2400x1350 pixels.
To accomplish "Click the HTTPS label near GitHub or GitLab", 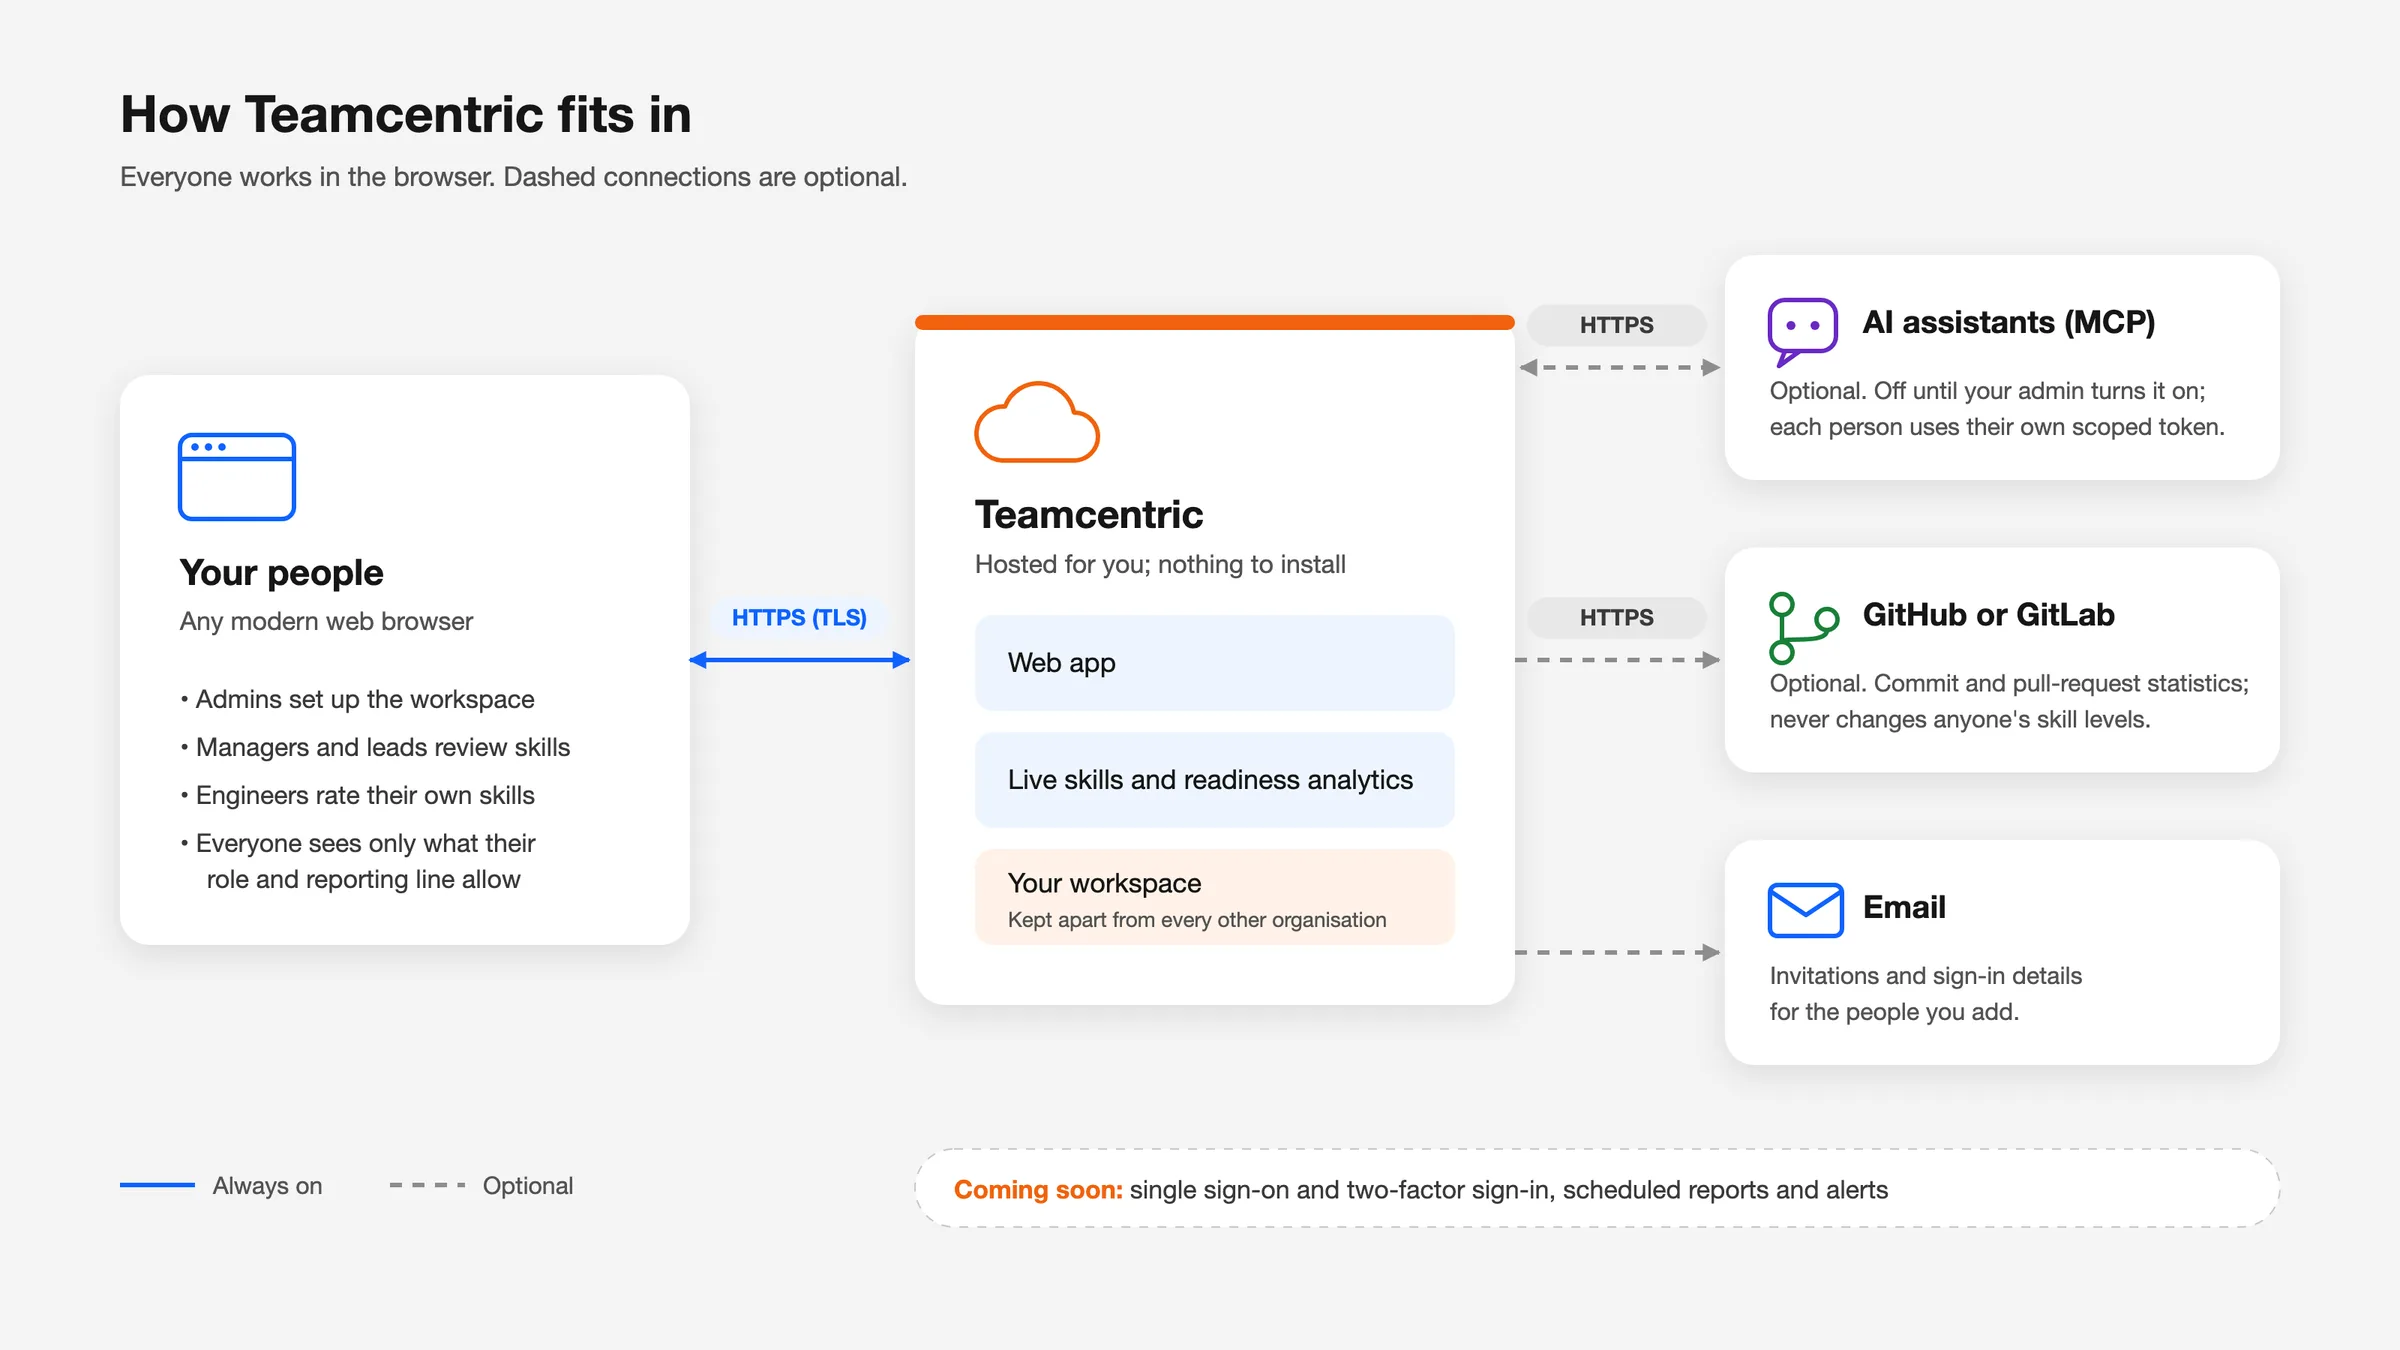I will (x=1616, y=618).
